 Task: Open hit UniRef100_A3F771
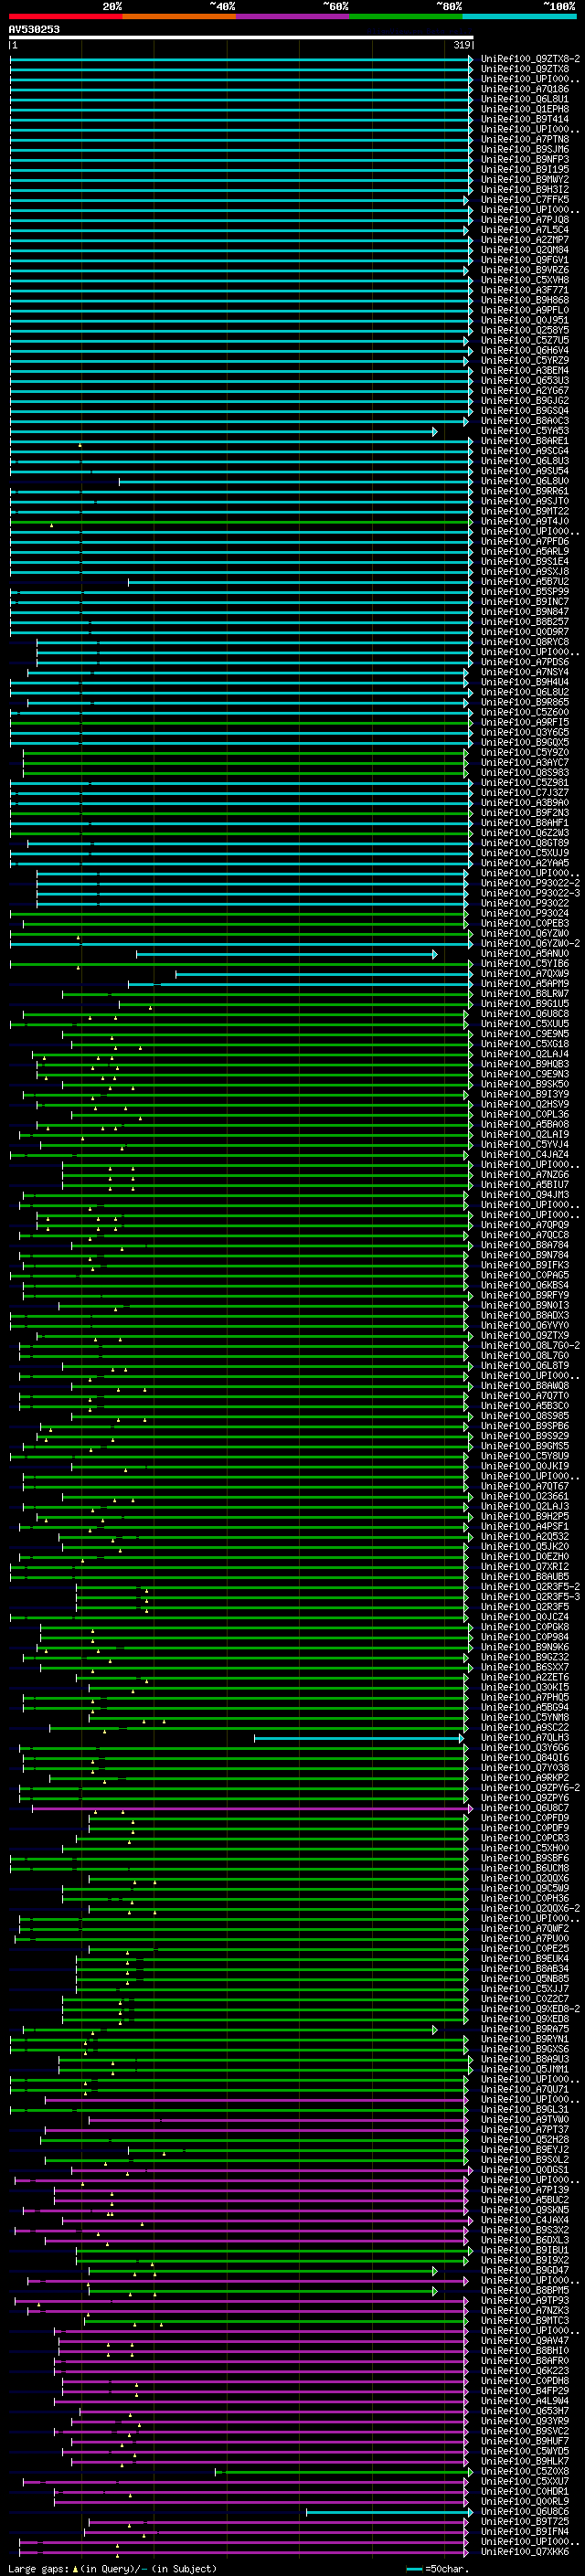coord(525,290)
